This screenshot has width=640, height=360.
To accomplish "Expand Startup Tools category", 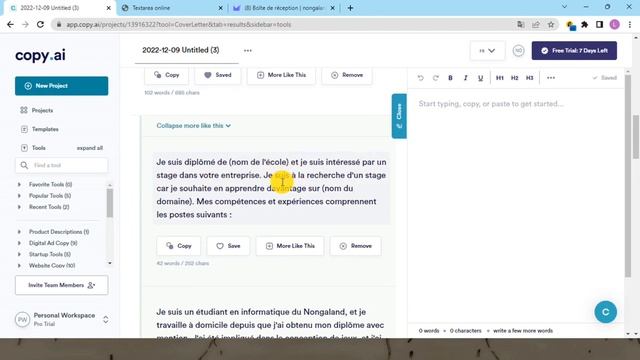I will pos(44,254).
